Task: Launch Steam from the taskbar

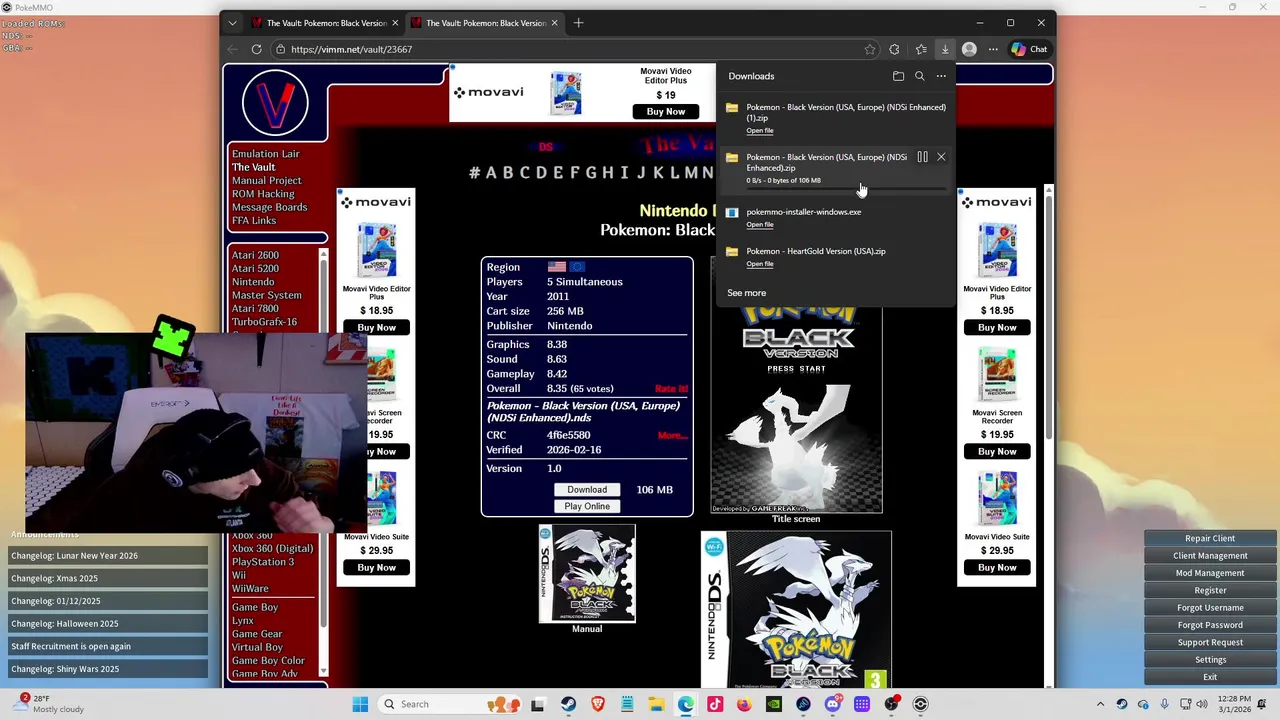Action: click(568, 704)
